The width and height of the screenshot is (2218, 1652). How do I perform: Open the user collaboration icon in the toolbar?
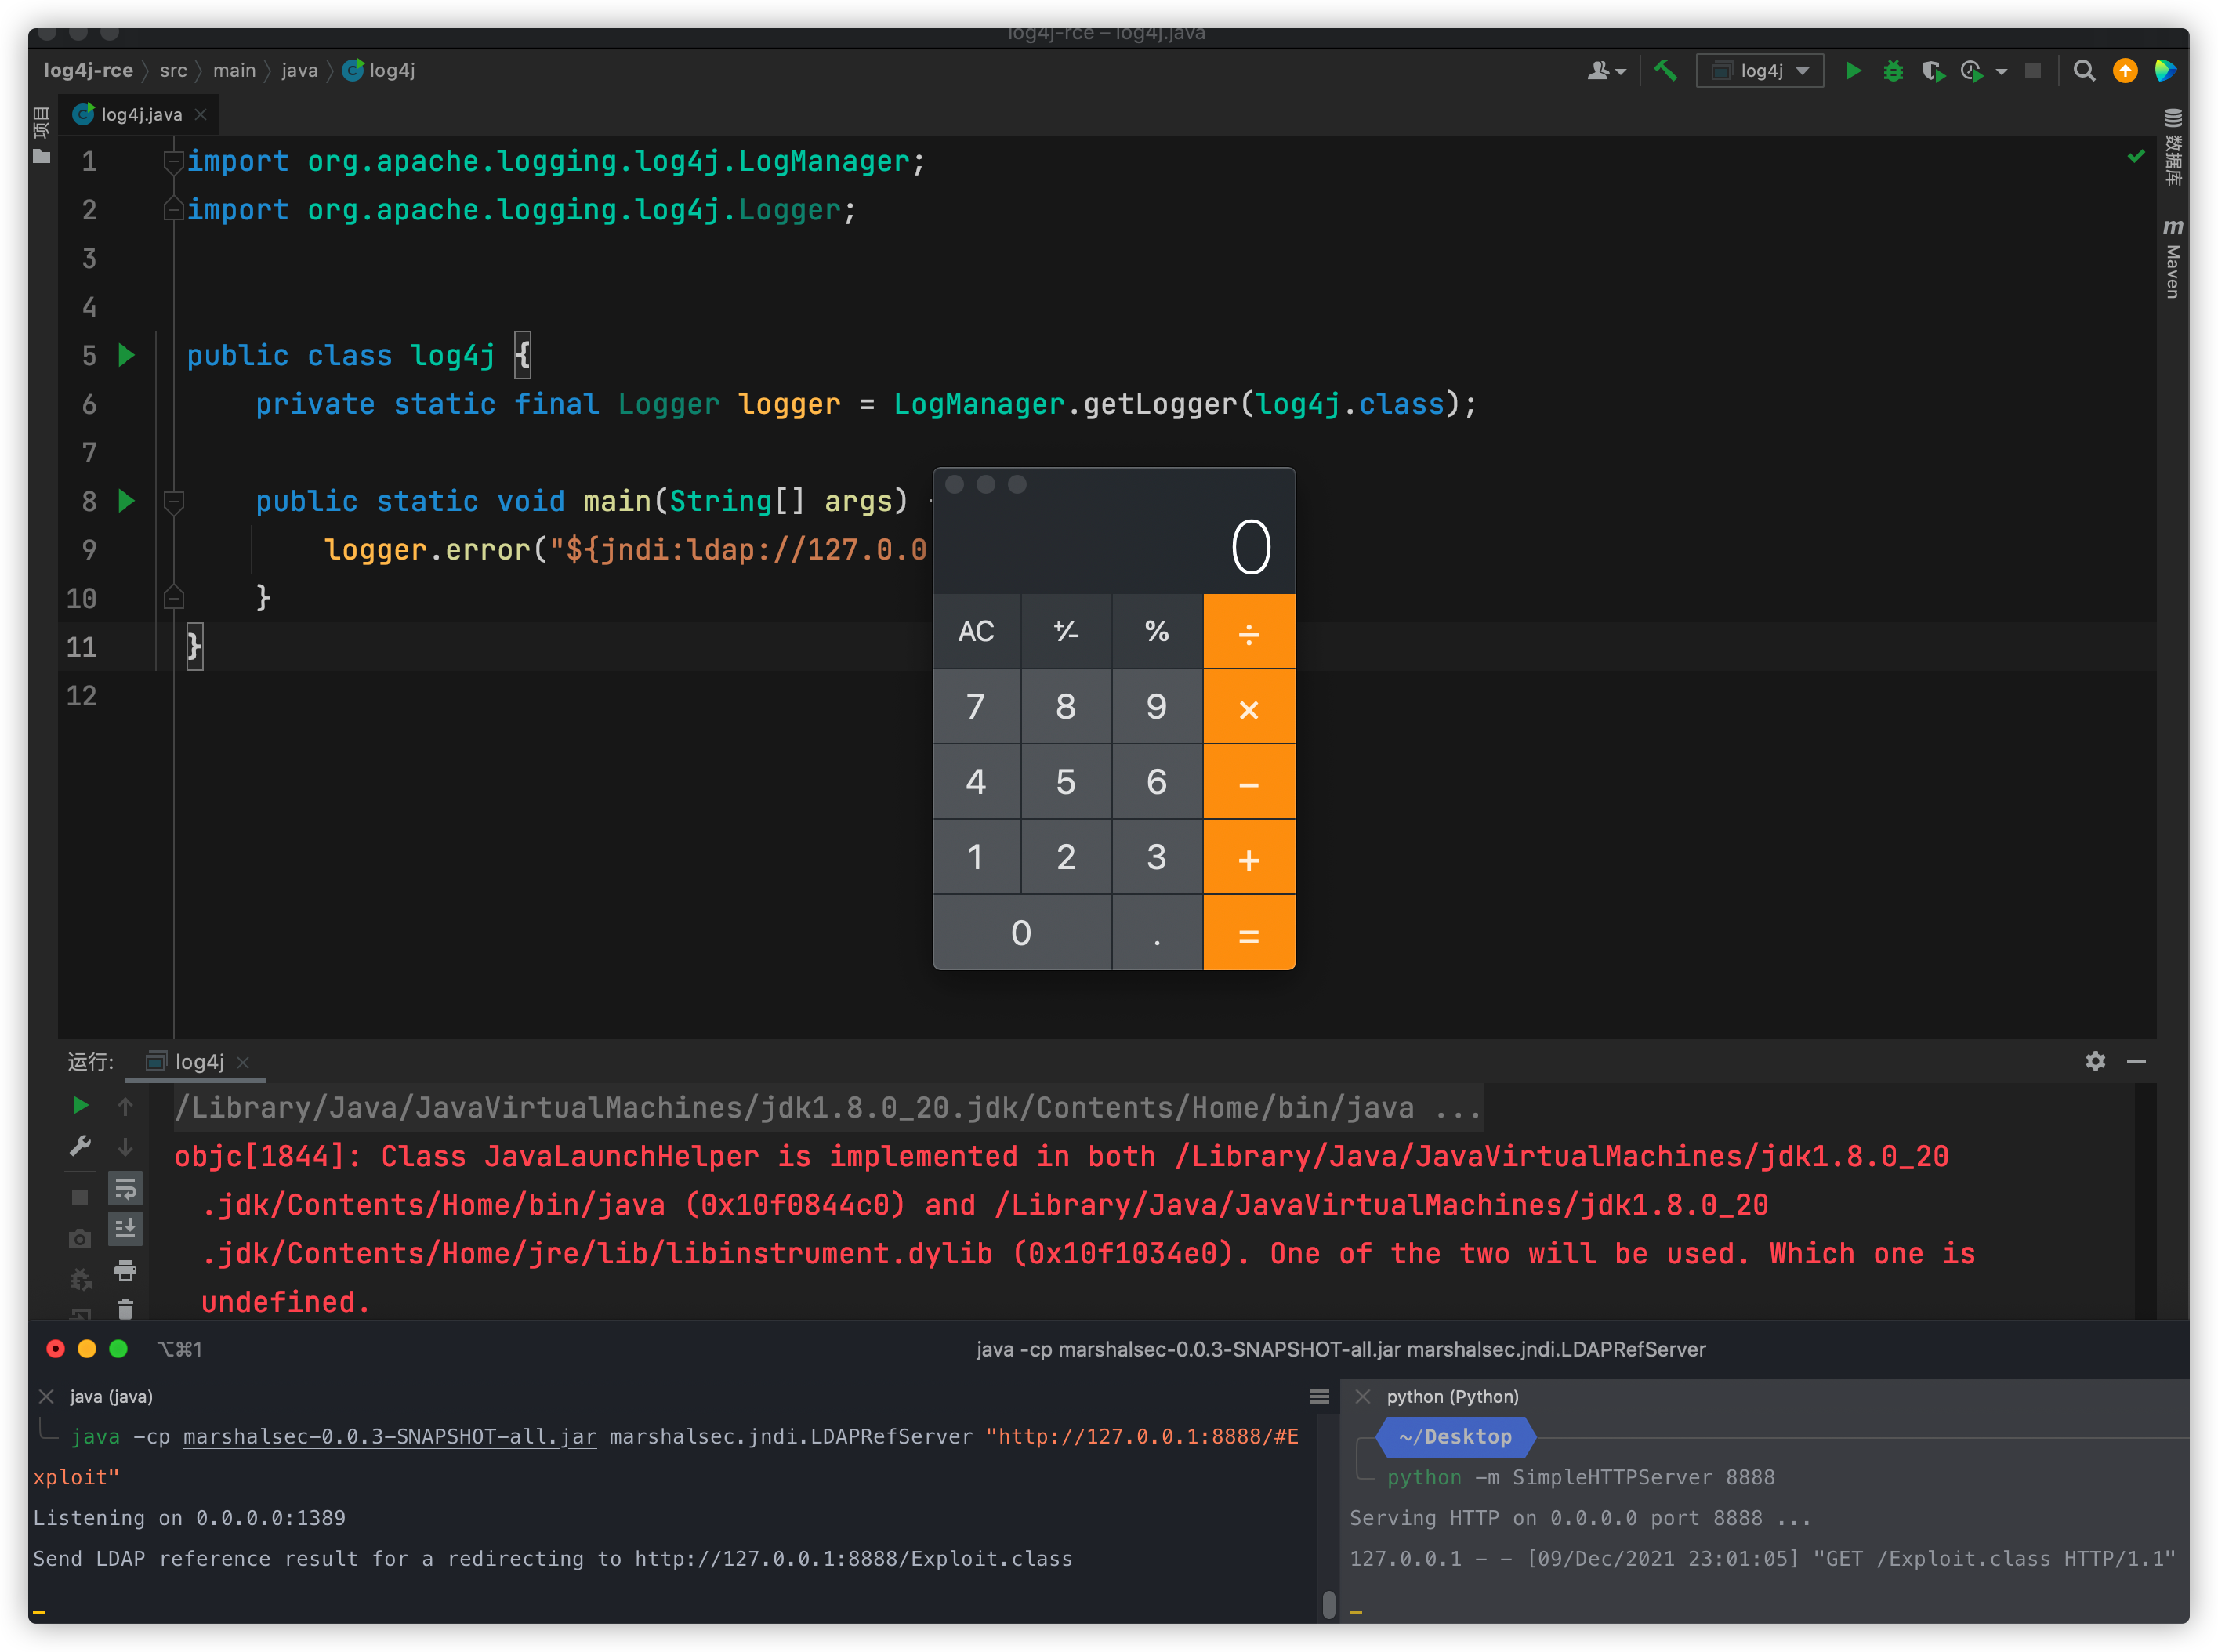(1598, 70)
